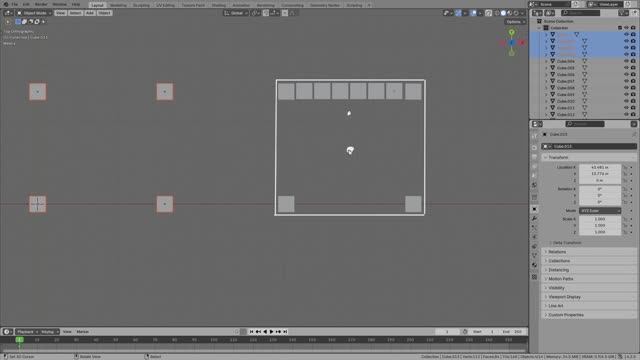Click the blue Z axis on navigation gizmo
The height and width of the screenshot is (360, 640).
(x=512, y=42)
